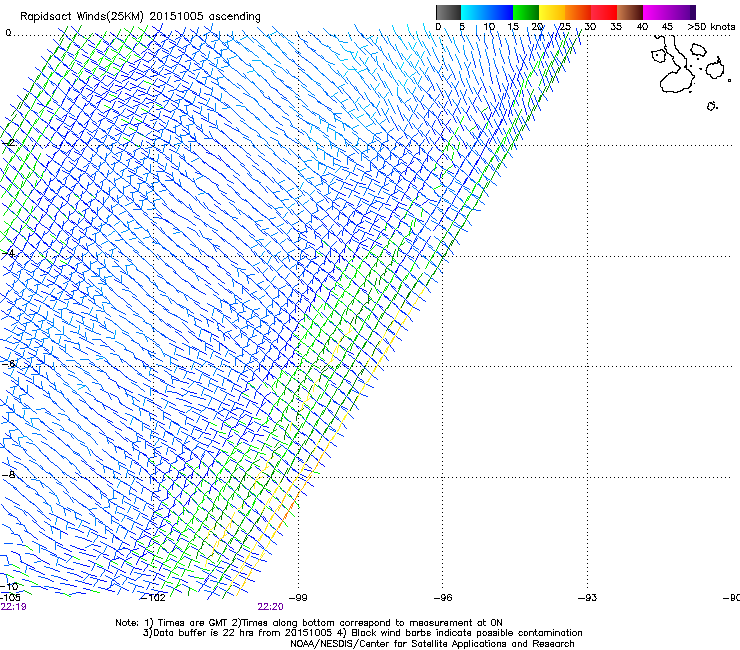Click the magenta 40-45 knots legend swatch

(x=656, y=12)
